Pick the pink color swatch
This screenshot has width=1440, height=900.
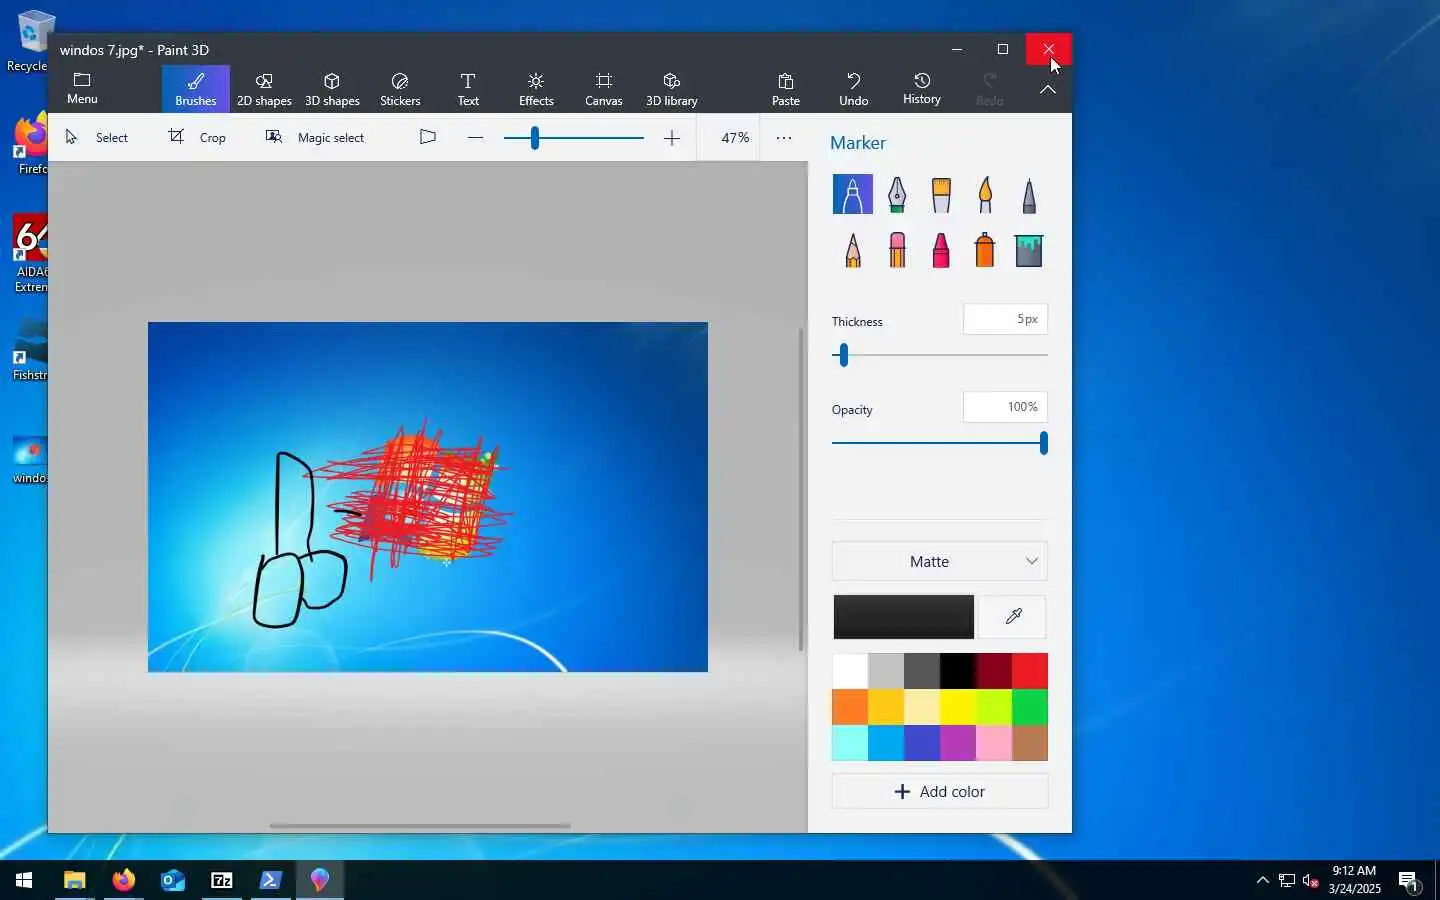tap(994, 743)
